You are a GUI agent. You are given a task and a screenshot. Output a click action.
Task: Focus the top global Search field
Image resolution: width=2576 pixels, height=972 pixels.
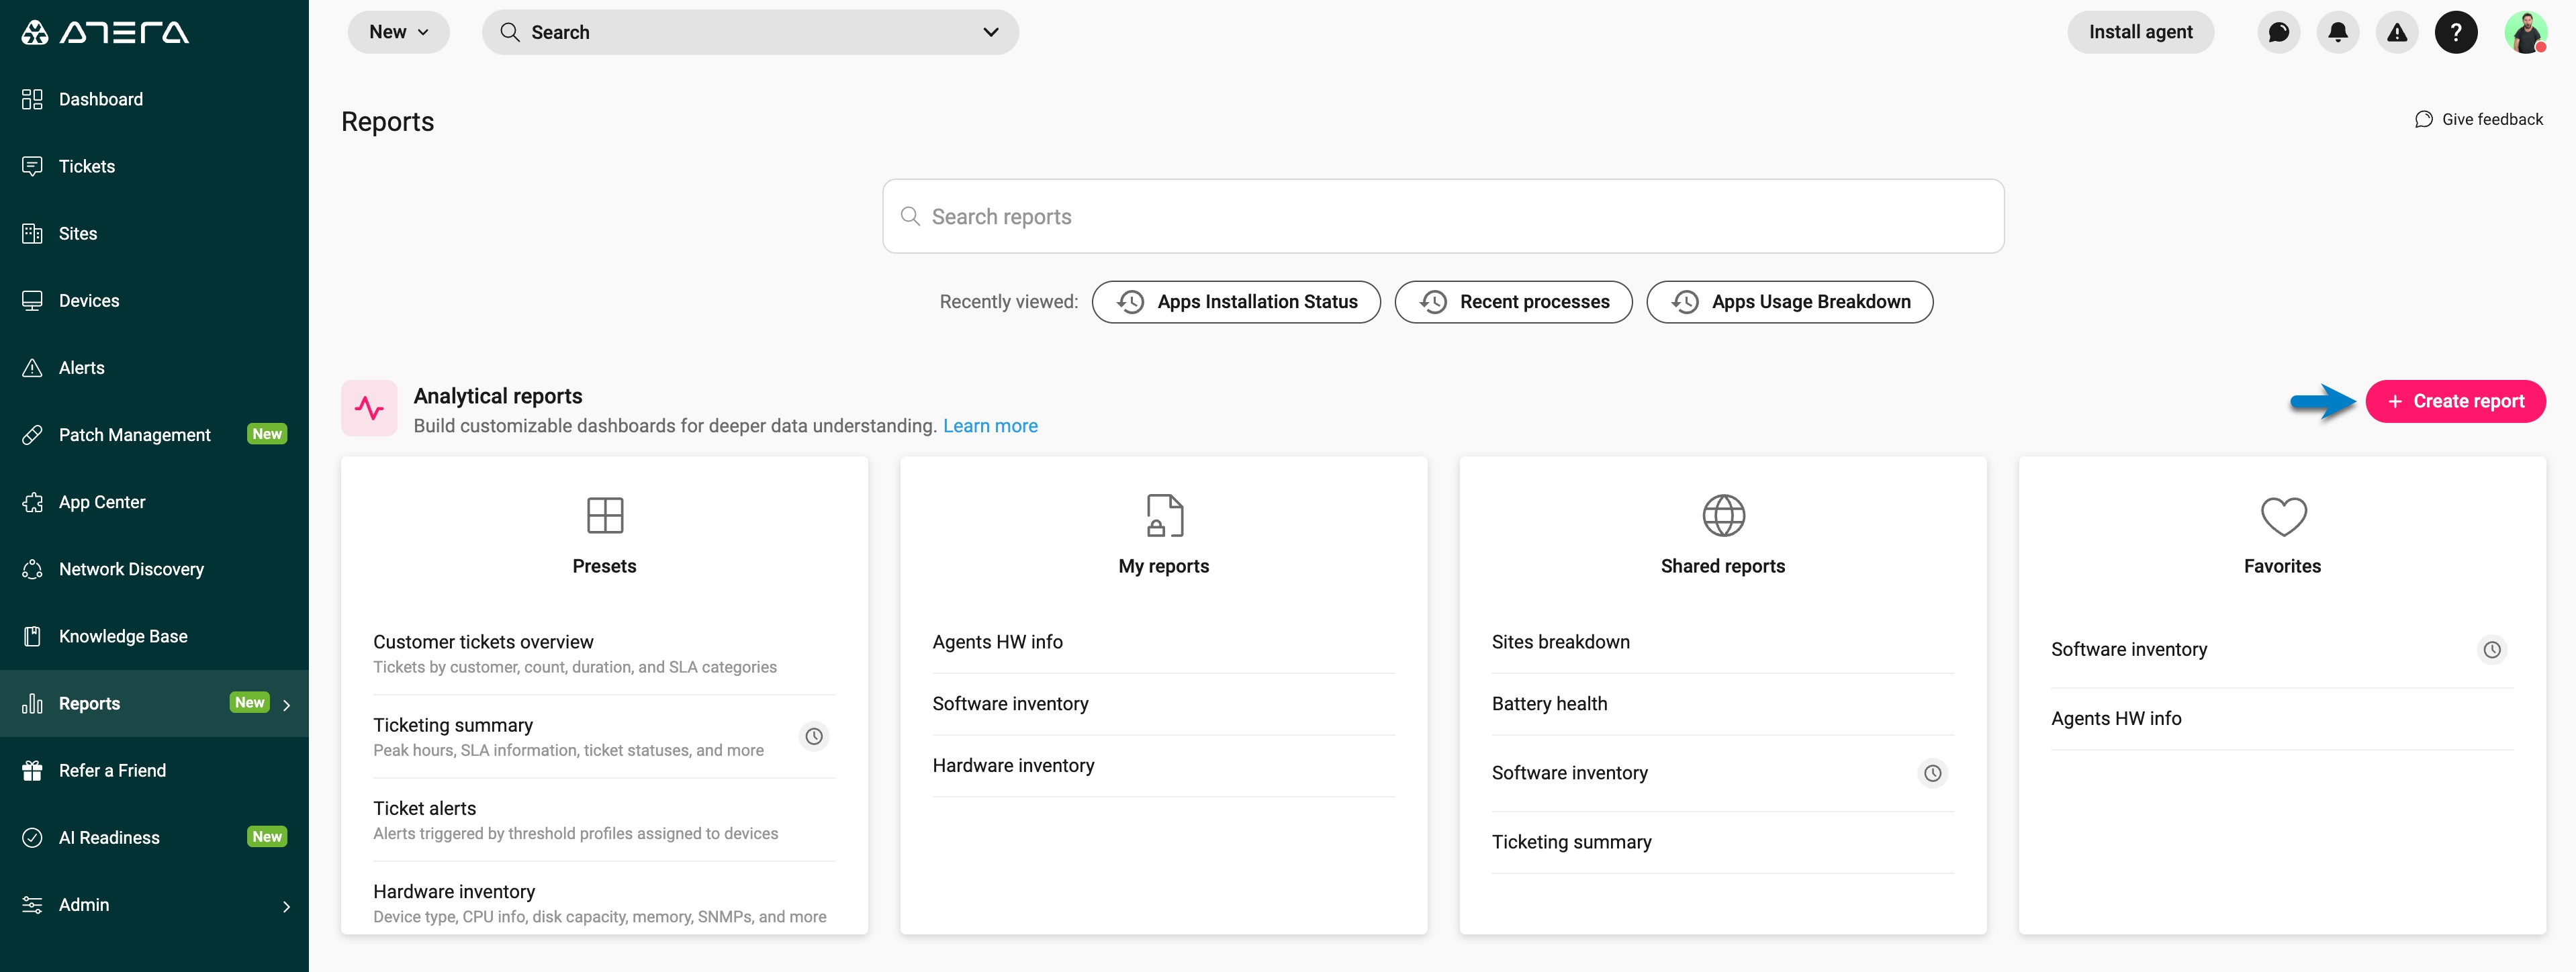(750, 32)
